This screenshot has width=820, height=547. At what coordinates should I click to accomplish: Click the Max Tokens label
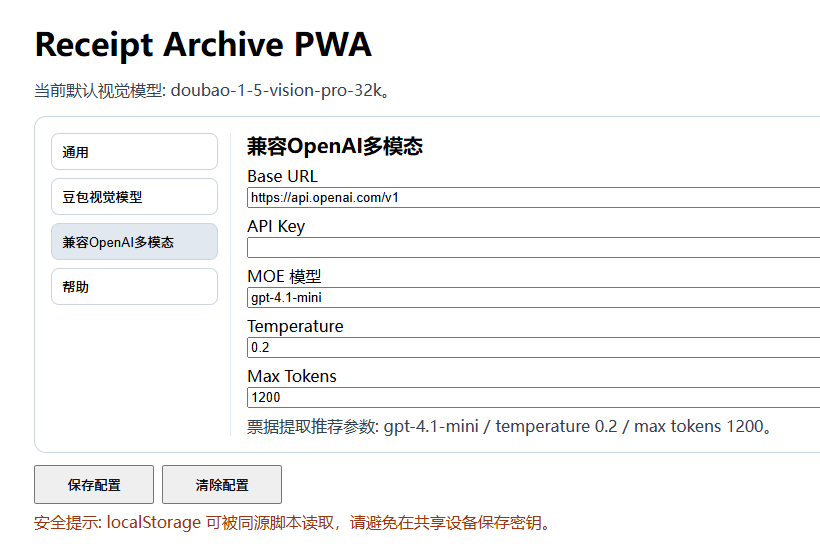tap(292, 377)
